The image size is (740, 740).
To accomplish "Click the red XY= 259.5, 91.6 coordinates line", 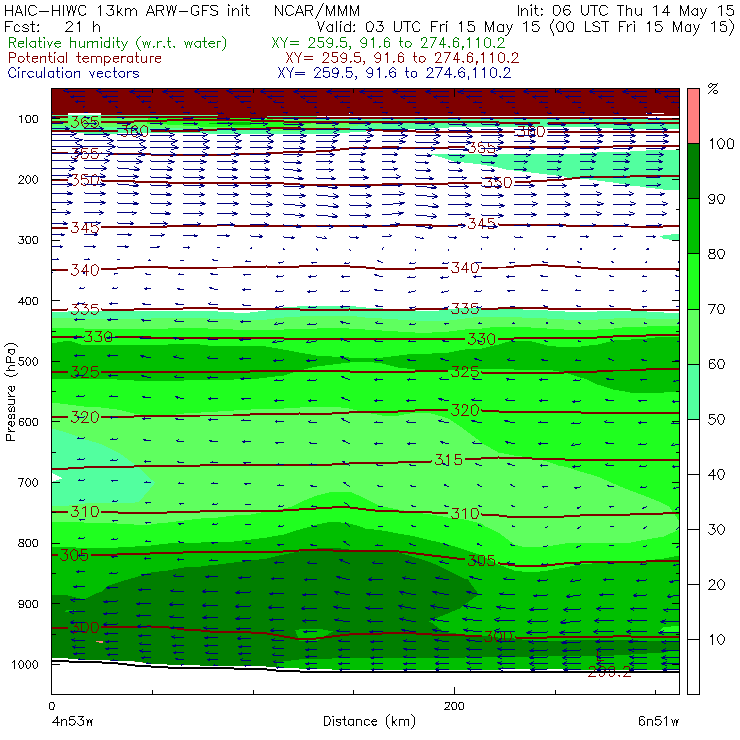I will pos(402,58).
